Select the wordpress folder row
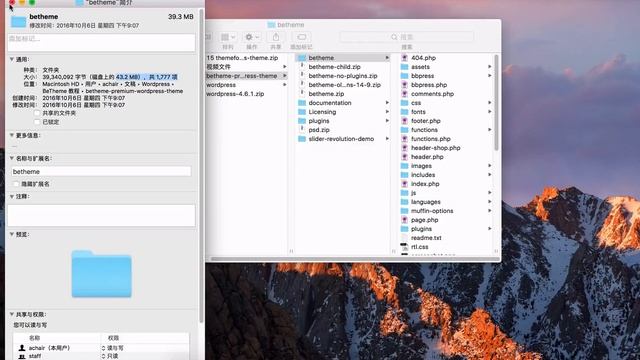The height and width of the screenshot is (360, 640). [x=247, y=85]
